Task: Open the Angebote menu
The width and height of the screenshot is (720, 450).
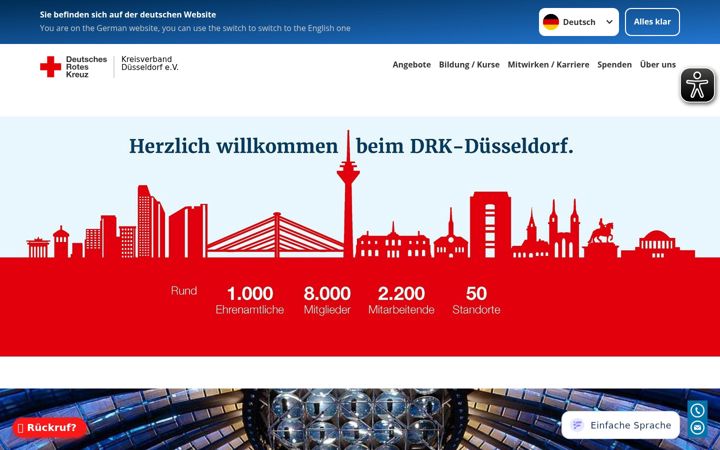Action: 411,65
